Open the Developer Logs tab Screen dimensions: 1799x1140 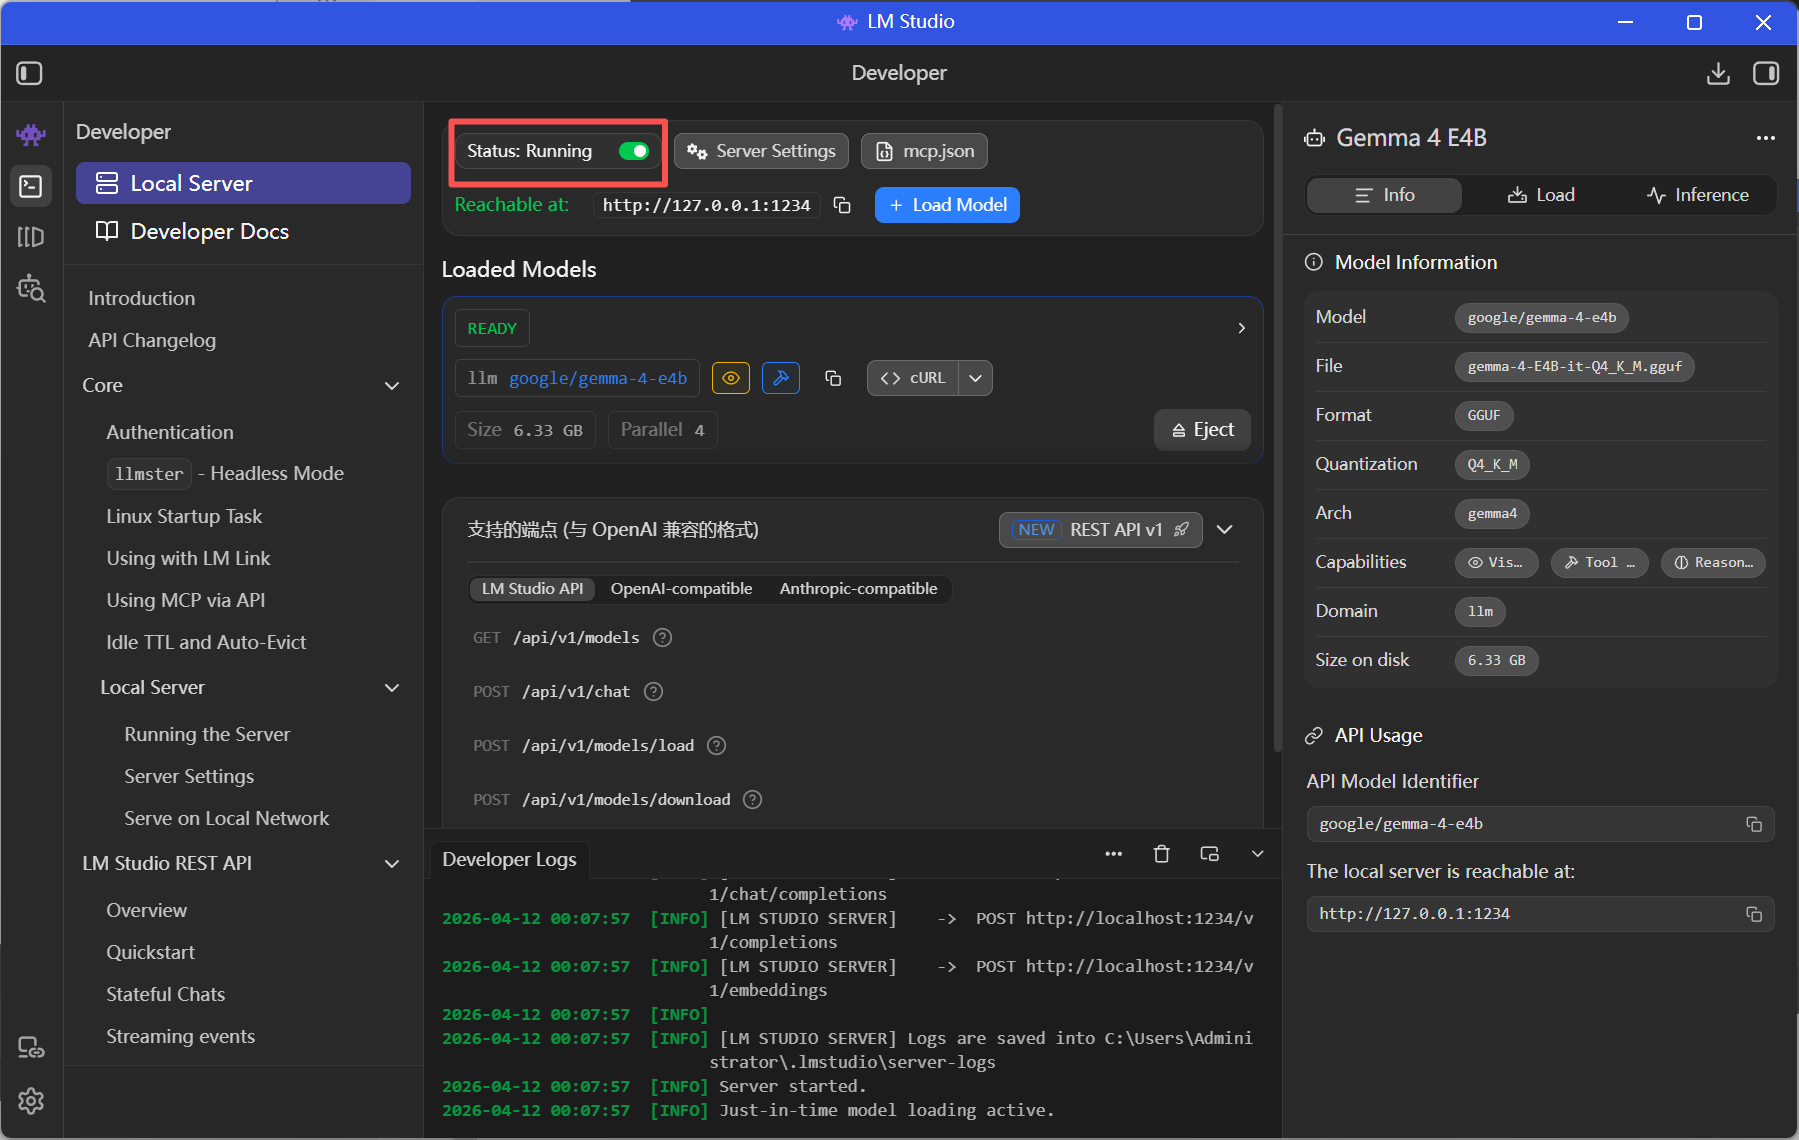pyautogui.click(x=509, y=860)
